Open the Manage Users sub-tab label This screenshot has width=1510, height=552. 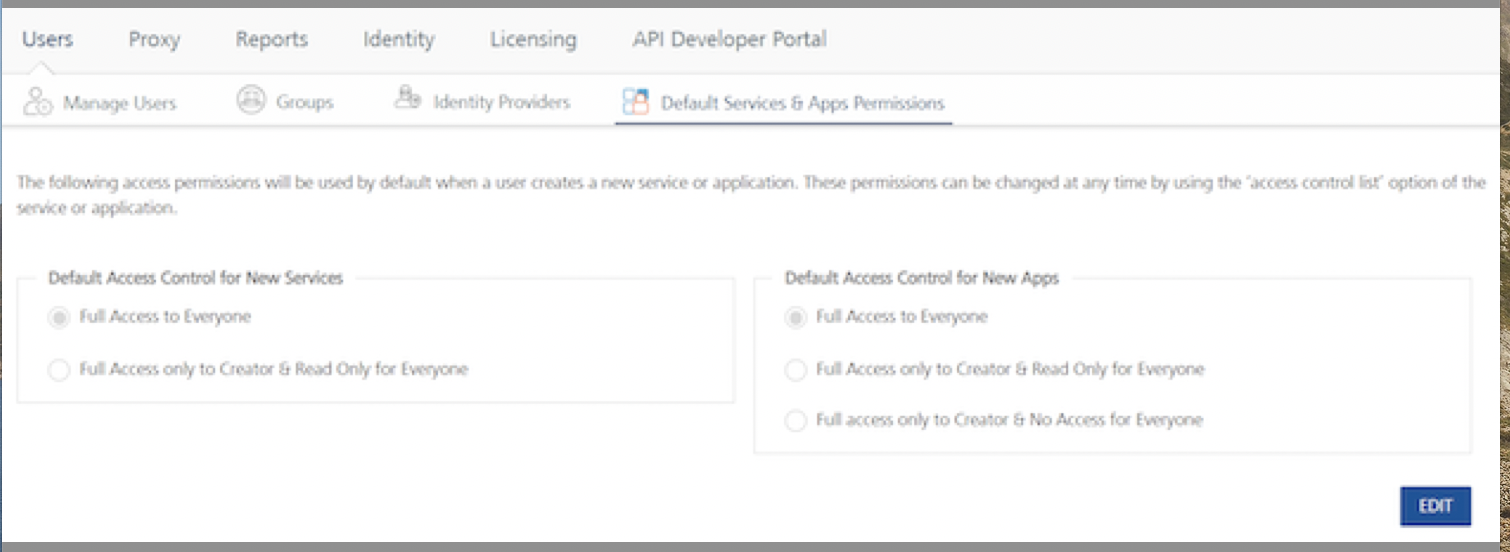[x=119, y=103]
